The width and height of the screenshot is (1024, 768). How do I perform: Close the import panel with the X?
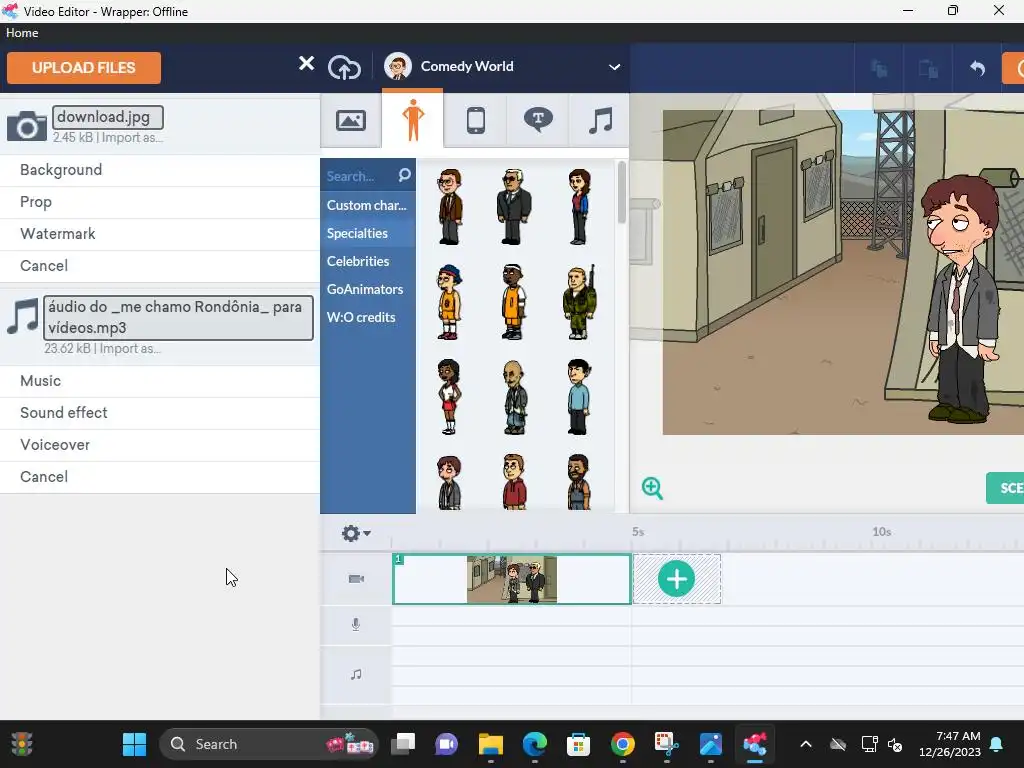[306, 63]
